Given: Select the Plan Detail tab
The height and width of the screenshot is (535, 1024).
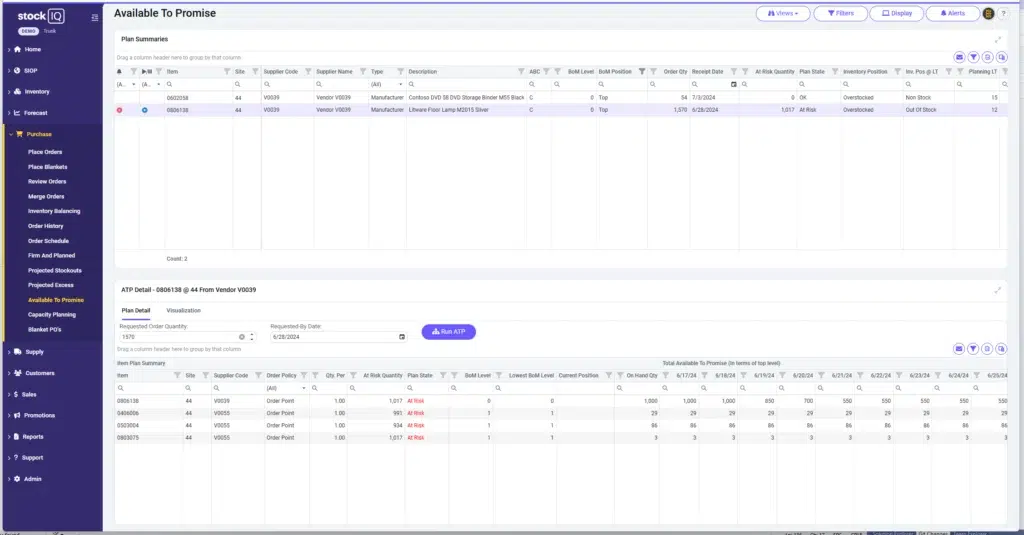Looking at the screenshot, I should click(136, 310).
